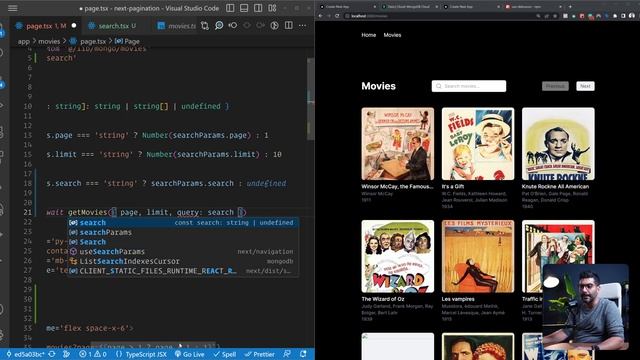The width and height of the screenshot is (640, 360).
Task: Split the editor to the right
Action: 289,25
